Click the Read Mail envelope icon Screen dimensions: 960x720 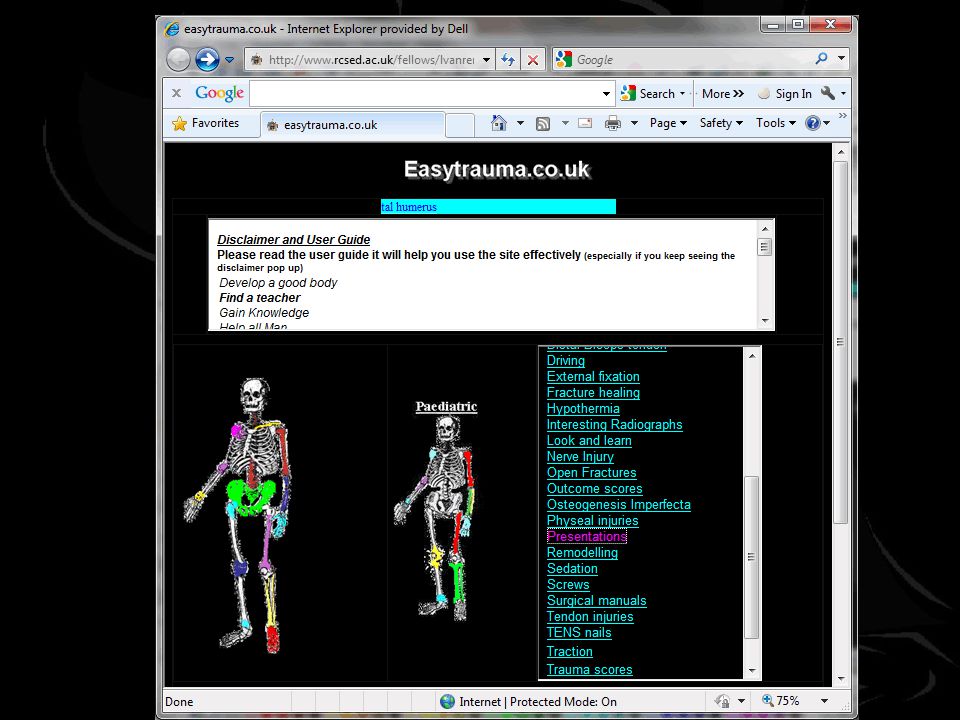coord(585,123)
